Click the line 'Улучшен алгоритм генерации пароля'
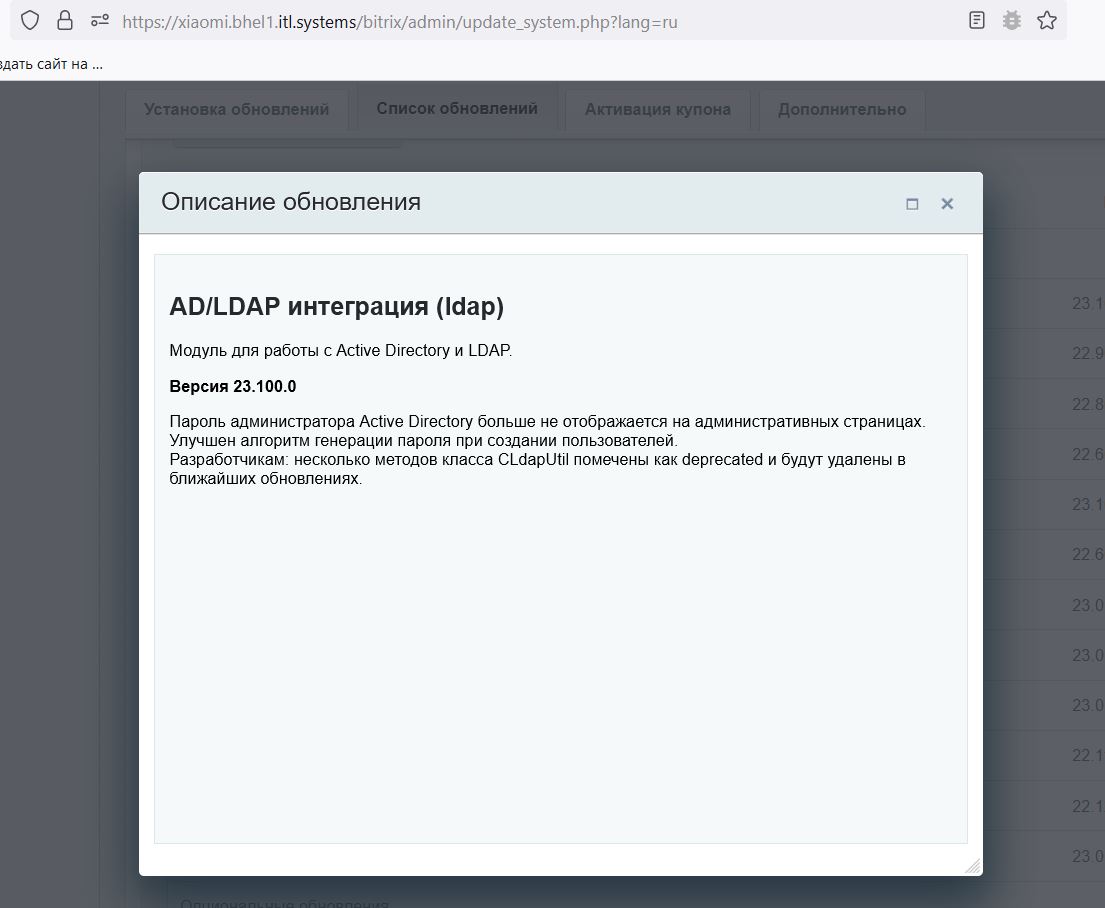Screen dimensions: 1105x908 424,441
